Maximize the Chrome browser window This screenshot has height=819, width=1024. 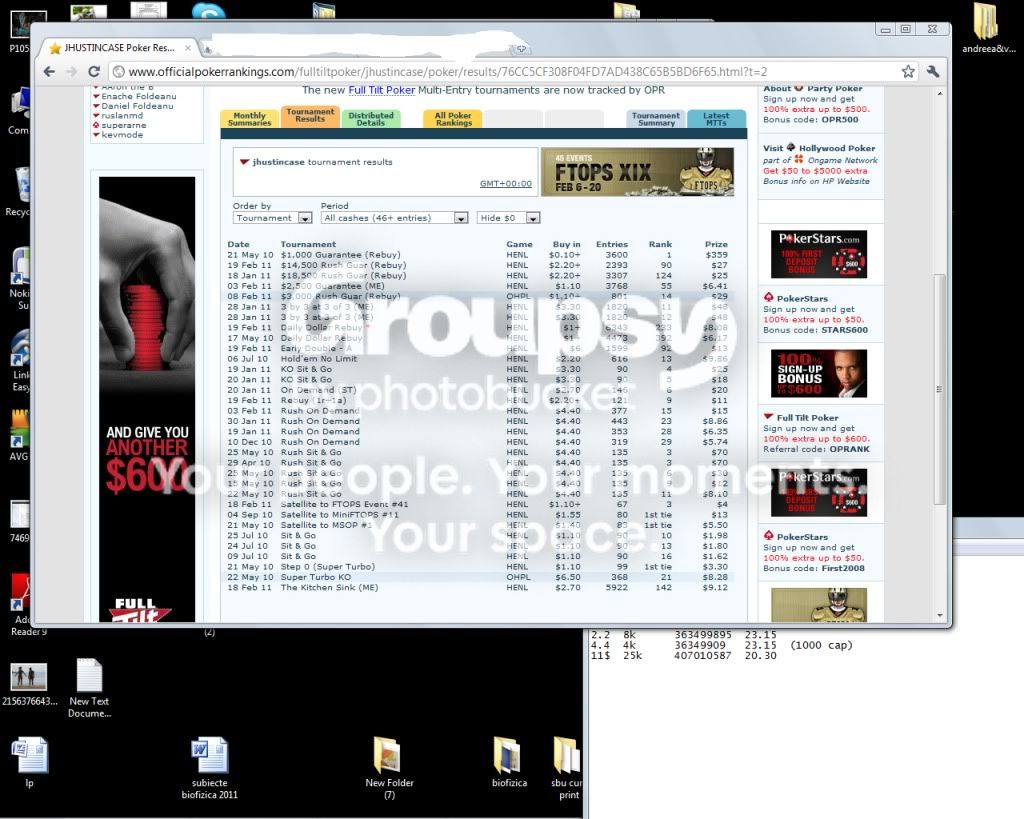[905, 29]
